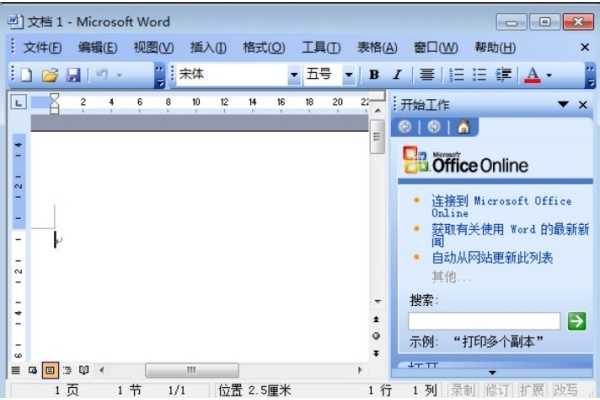Image resolution: width=600 pixels, height=400 pixels.
Task: Click the vertical scrollbar up arrow
Action: [378, 111]
